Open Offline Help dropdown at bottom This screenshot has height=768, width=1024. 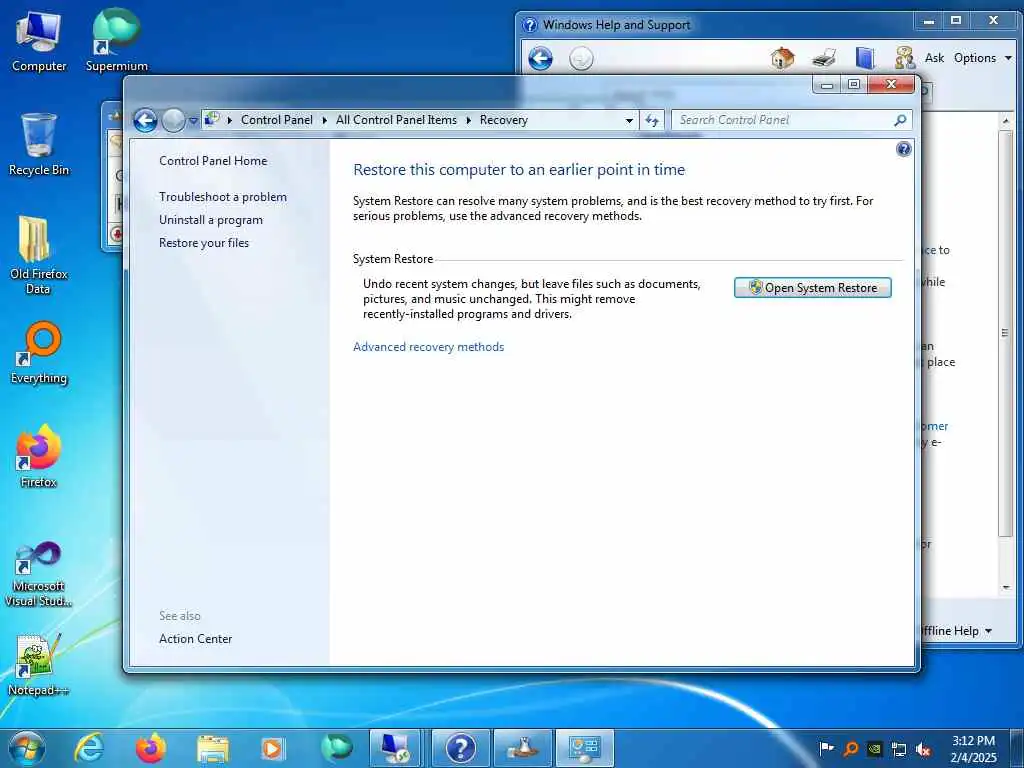point(956,631)
